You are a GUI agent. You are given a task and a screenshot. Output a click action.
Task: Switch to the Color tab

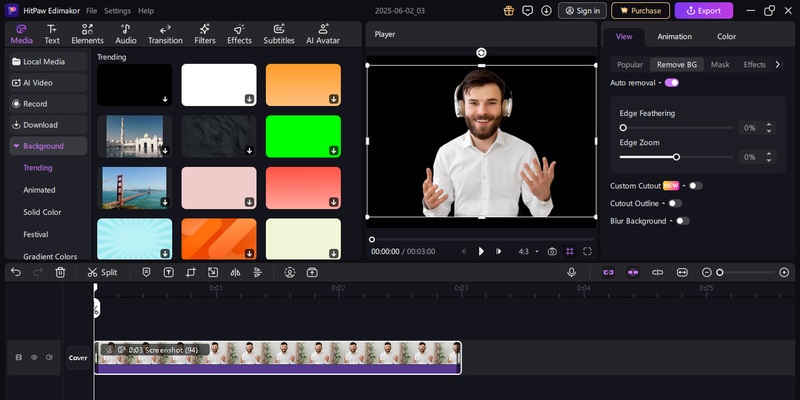coord(727,37)
